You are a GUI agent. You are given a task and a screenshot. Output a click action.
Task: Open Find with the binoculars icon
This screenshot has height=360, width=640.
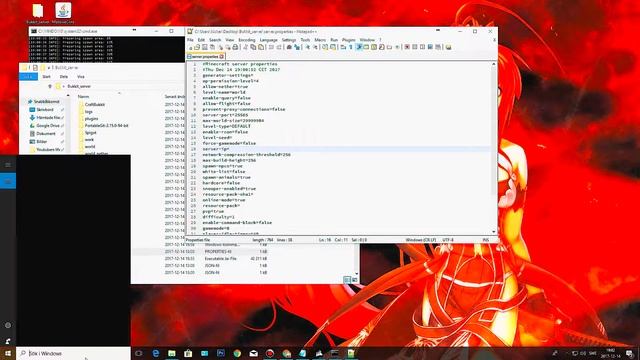[289, 47]
